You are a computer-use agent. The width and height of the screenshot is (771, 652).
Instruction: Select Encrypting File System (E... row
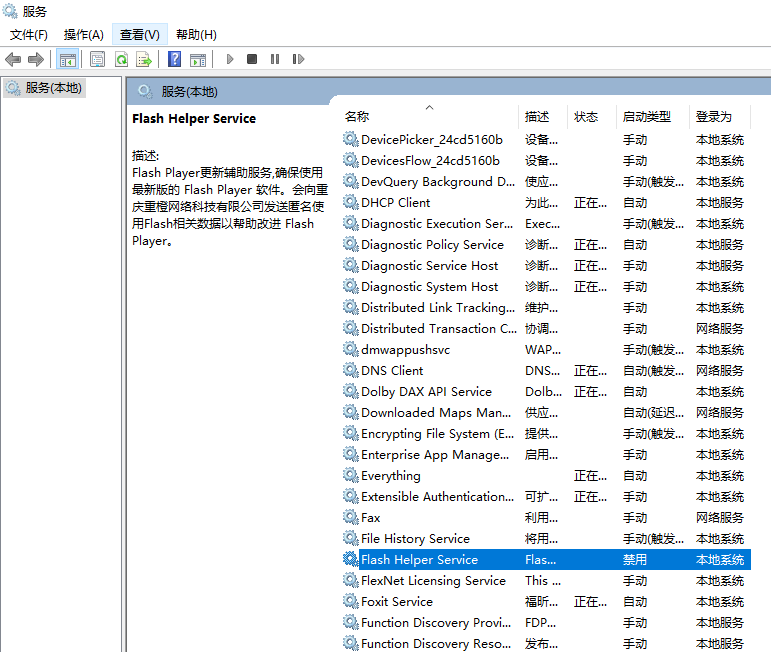click(x=546, y=433)
